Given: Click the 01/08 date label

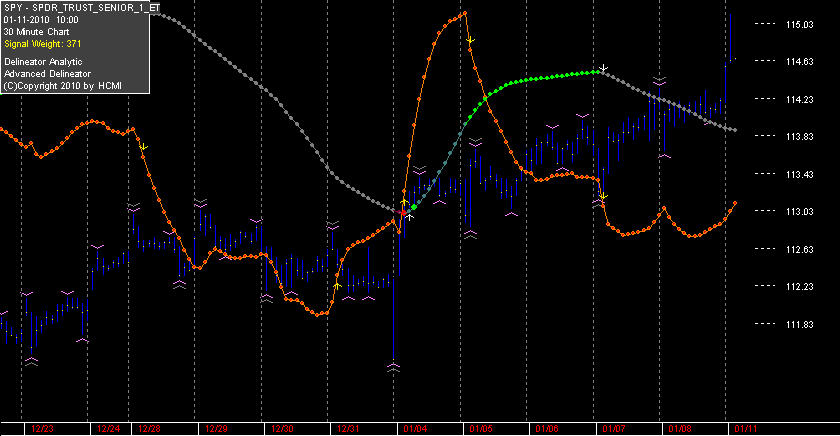Looking at the screenshot, I should point(679,429).
